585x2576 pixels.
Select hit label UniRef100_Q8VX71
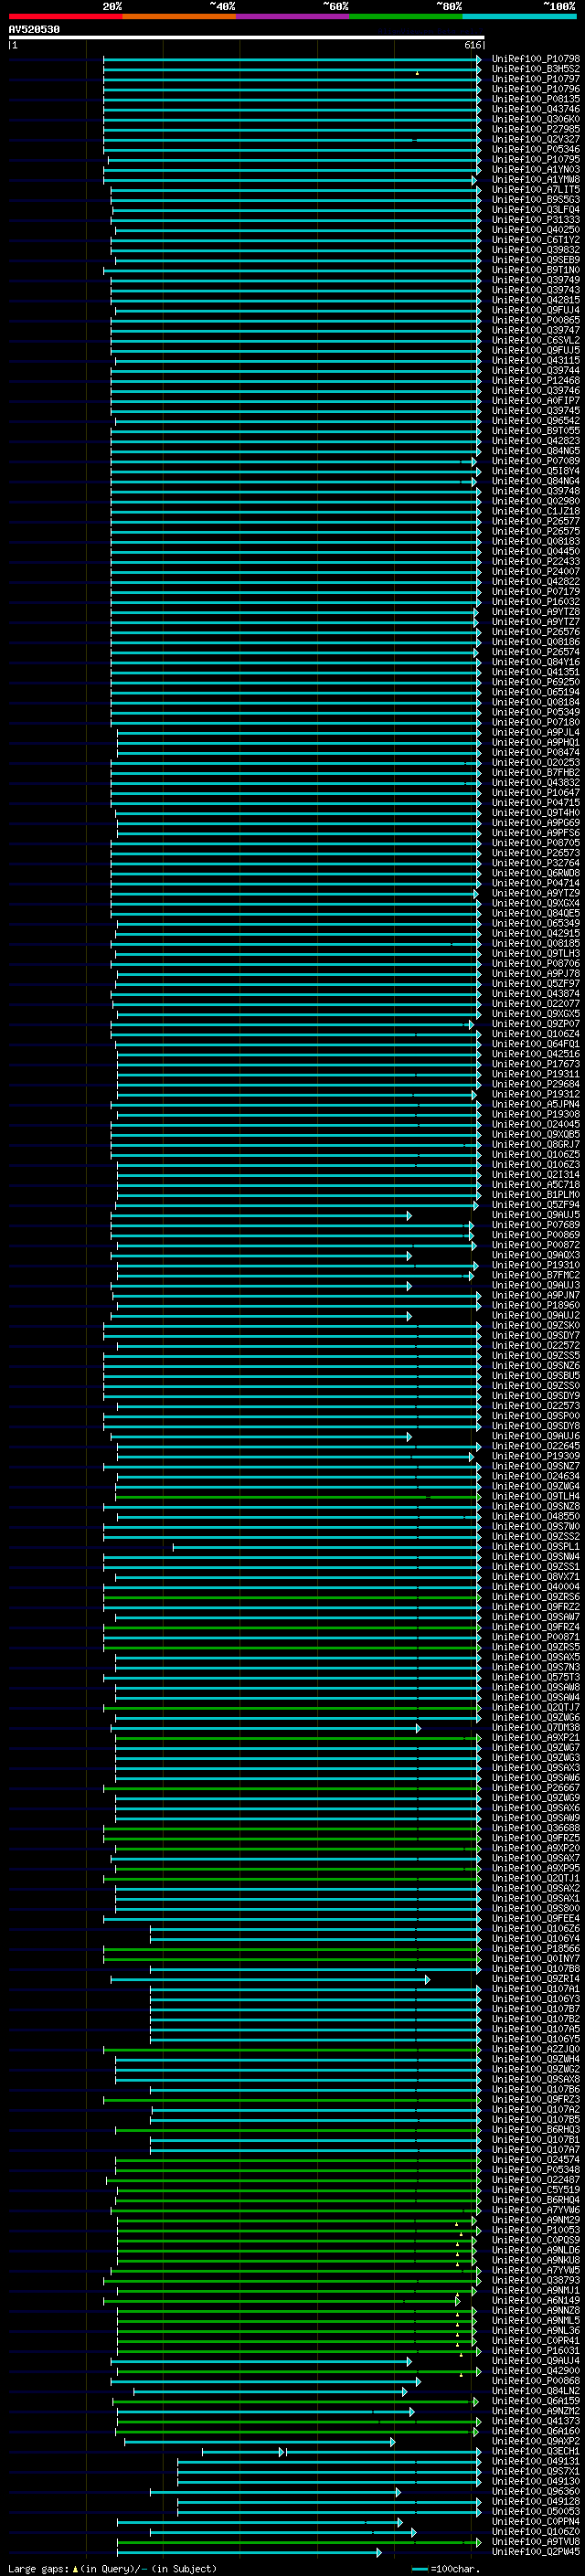[535, 1577]
